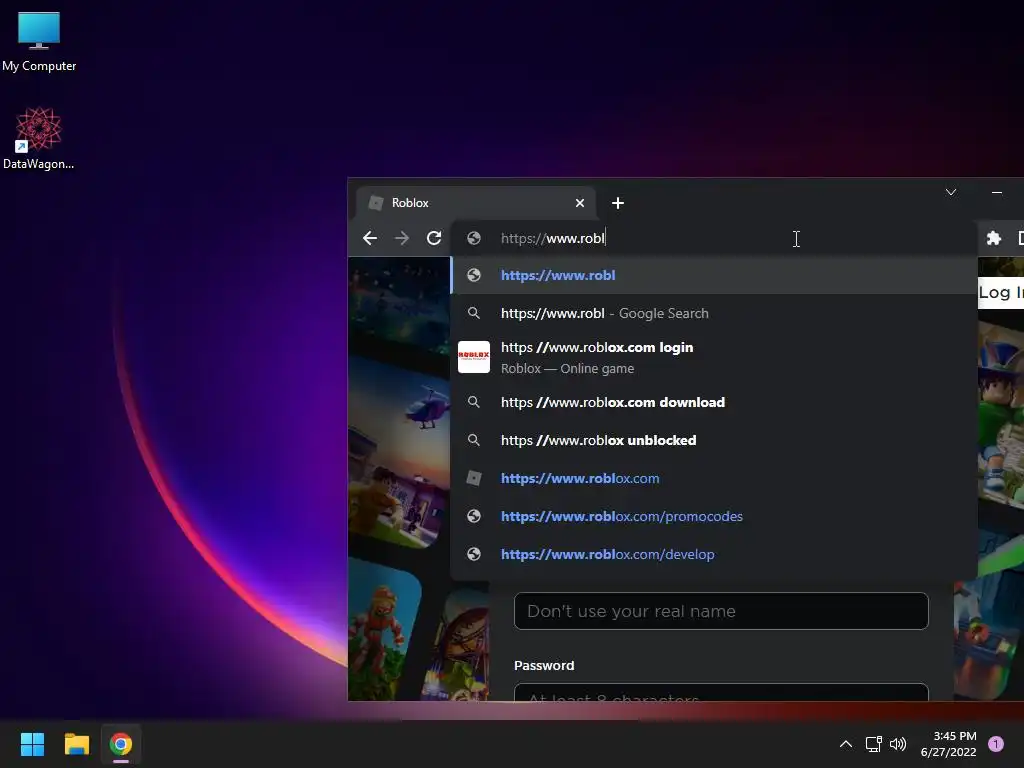Click the Log In button
This screenshot has height=768, width=1024.
pyautogui.click(x=1000, y=293)
